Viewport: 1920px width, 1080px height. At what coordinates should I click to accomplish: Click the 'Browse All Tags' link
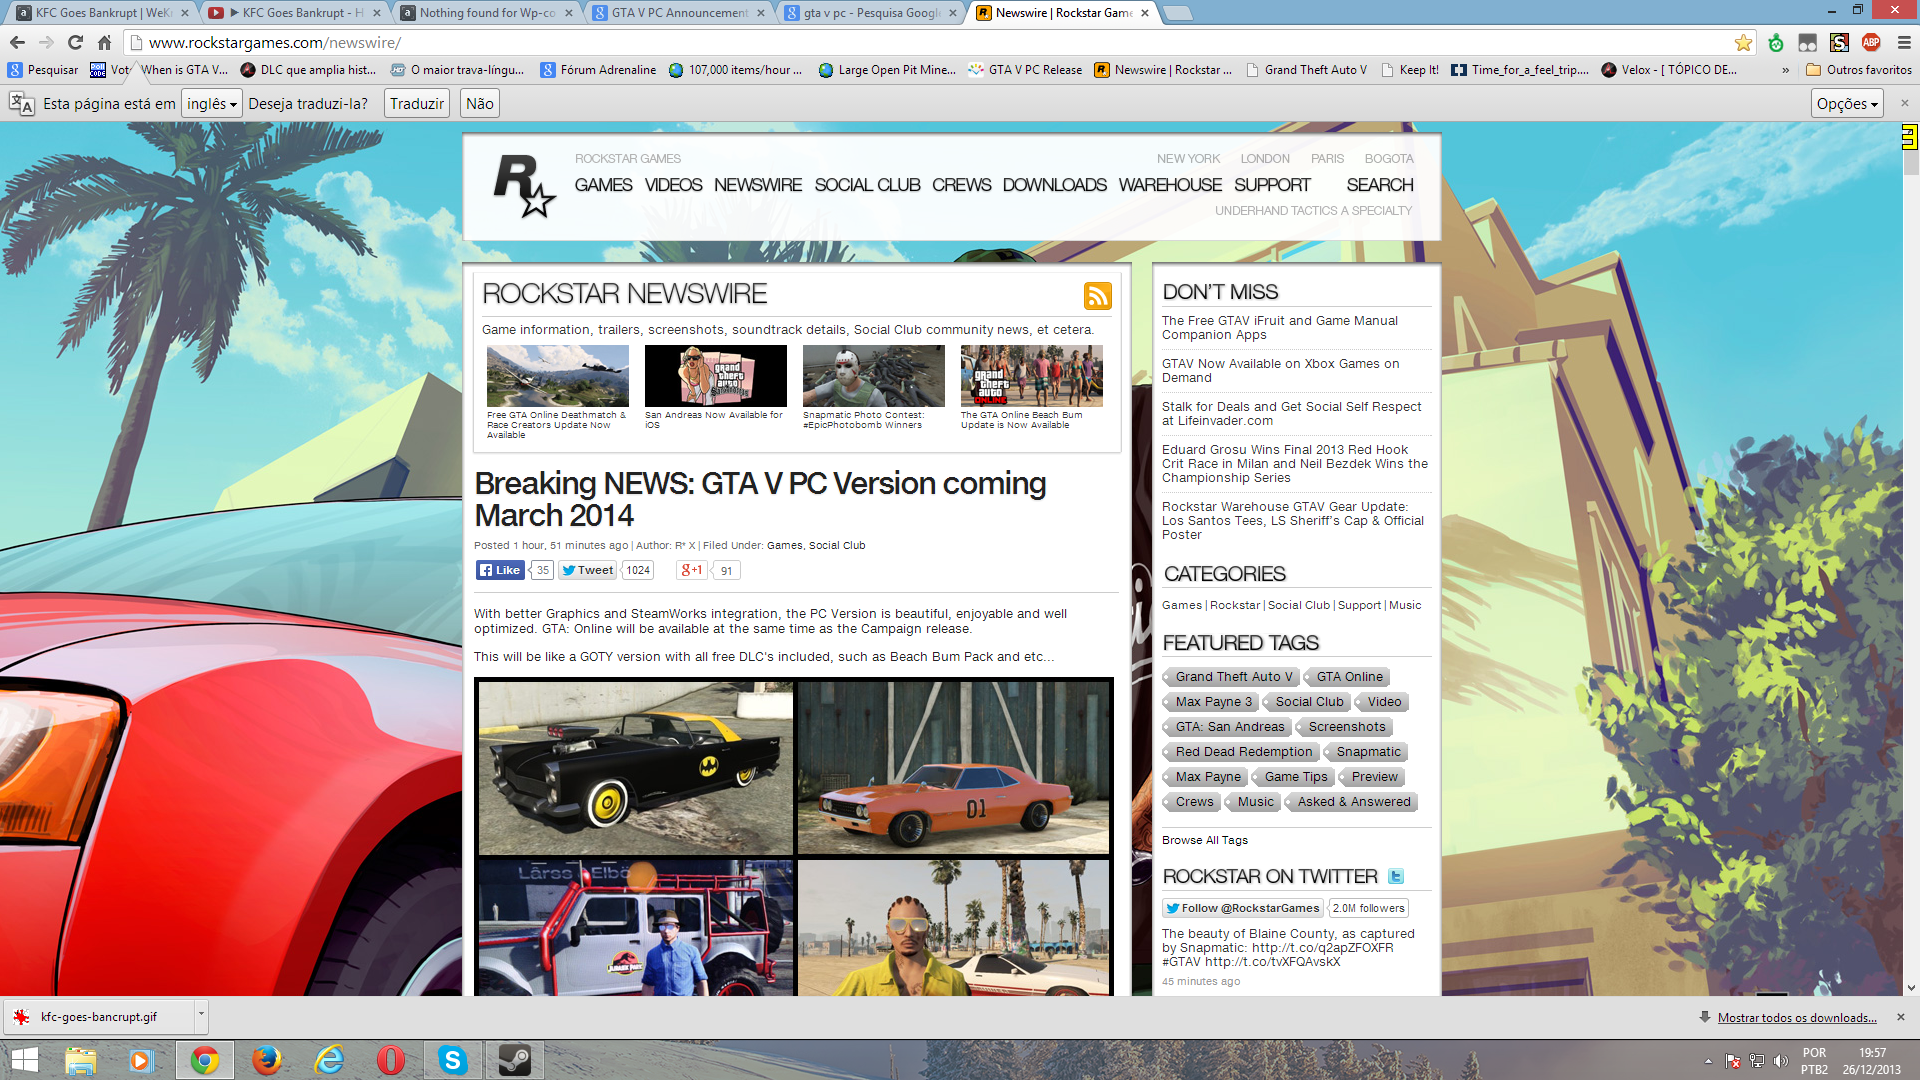(1204, 840)
